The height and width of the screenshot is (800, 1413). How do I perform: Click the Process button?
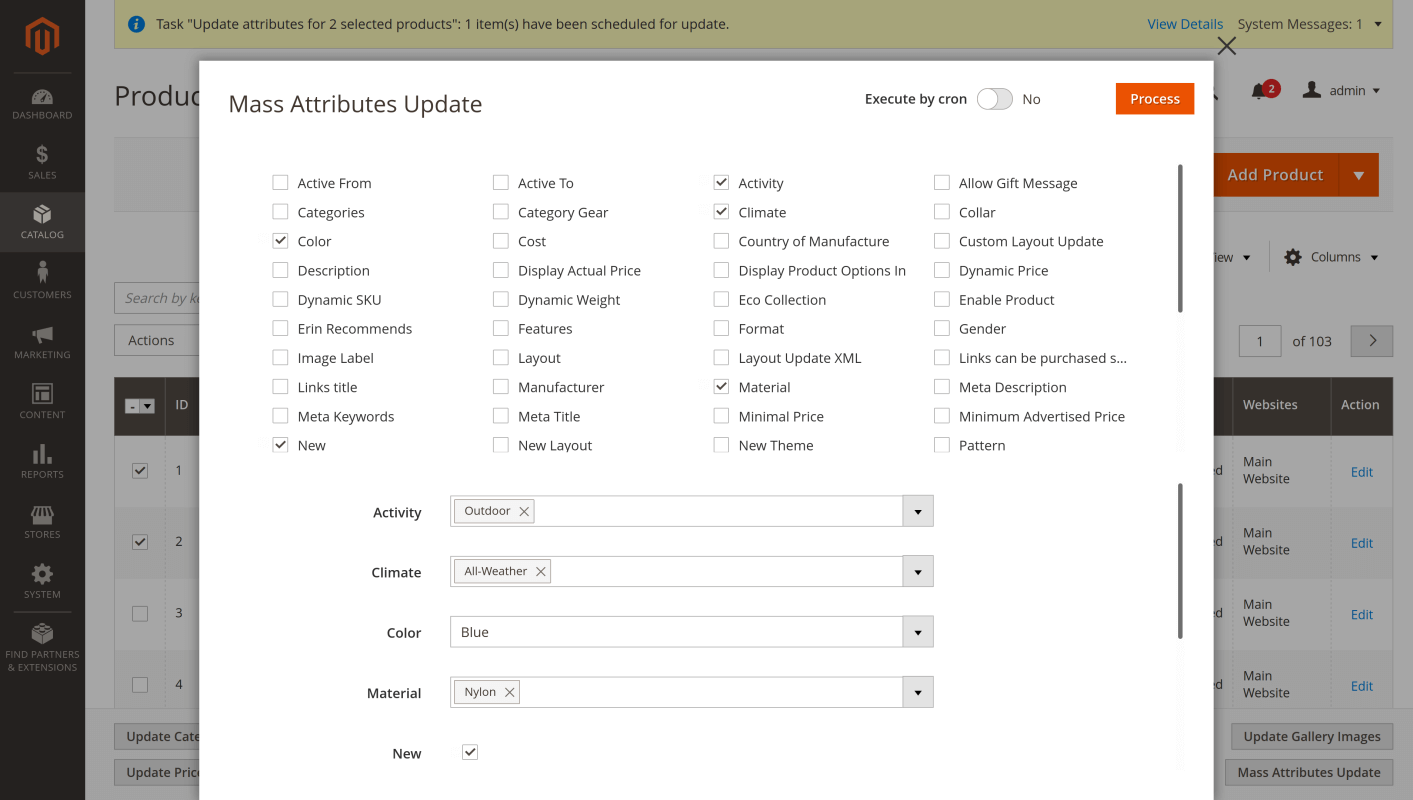[x=1154, y=99]
